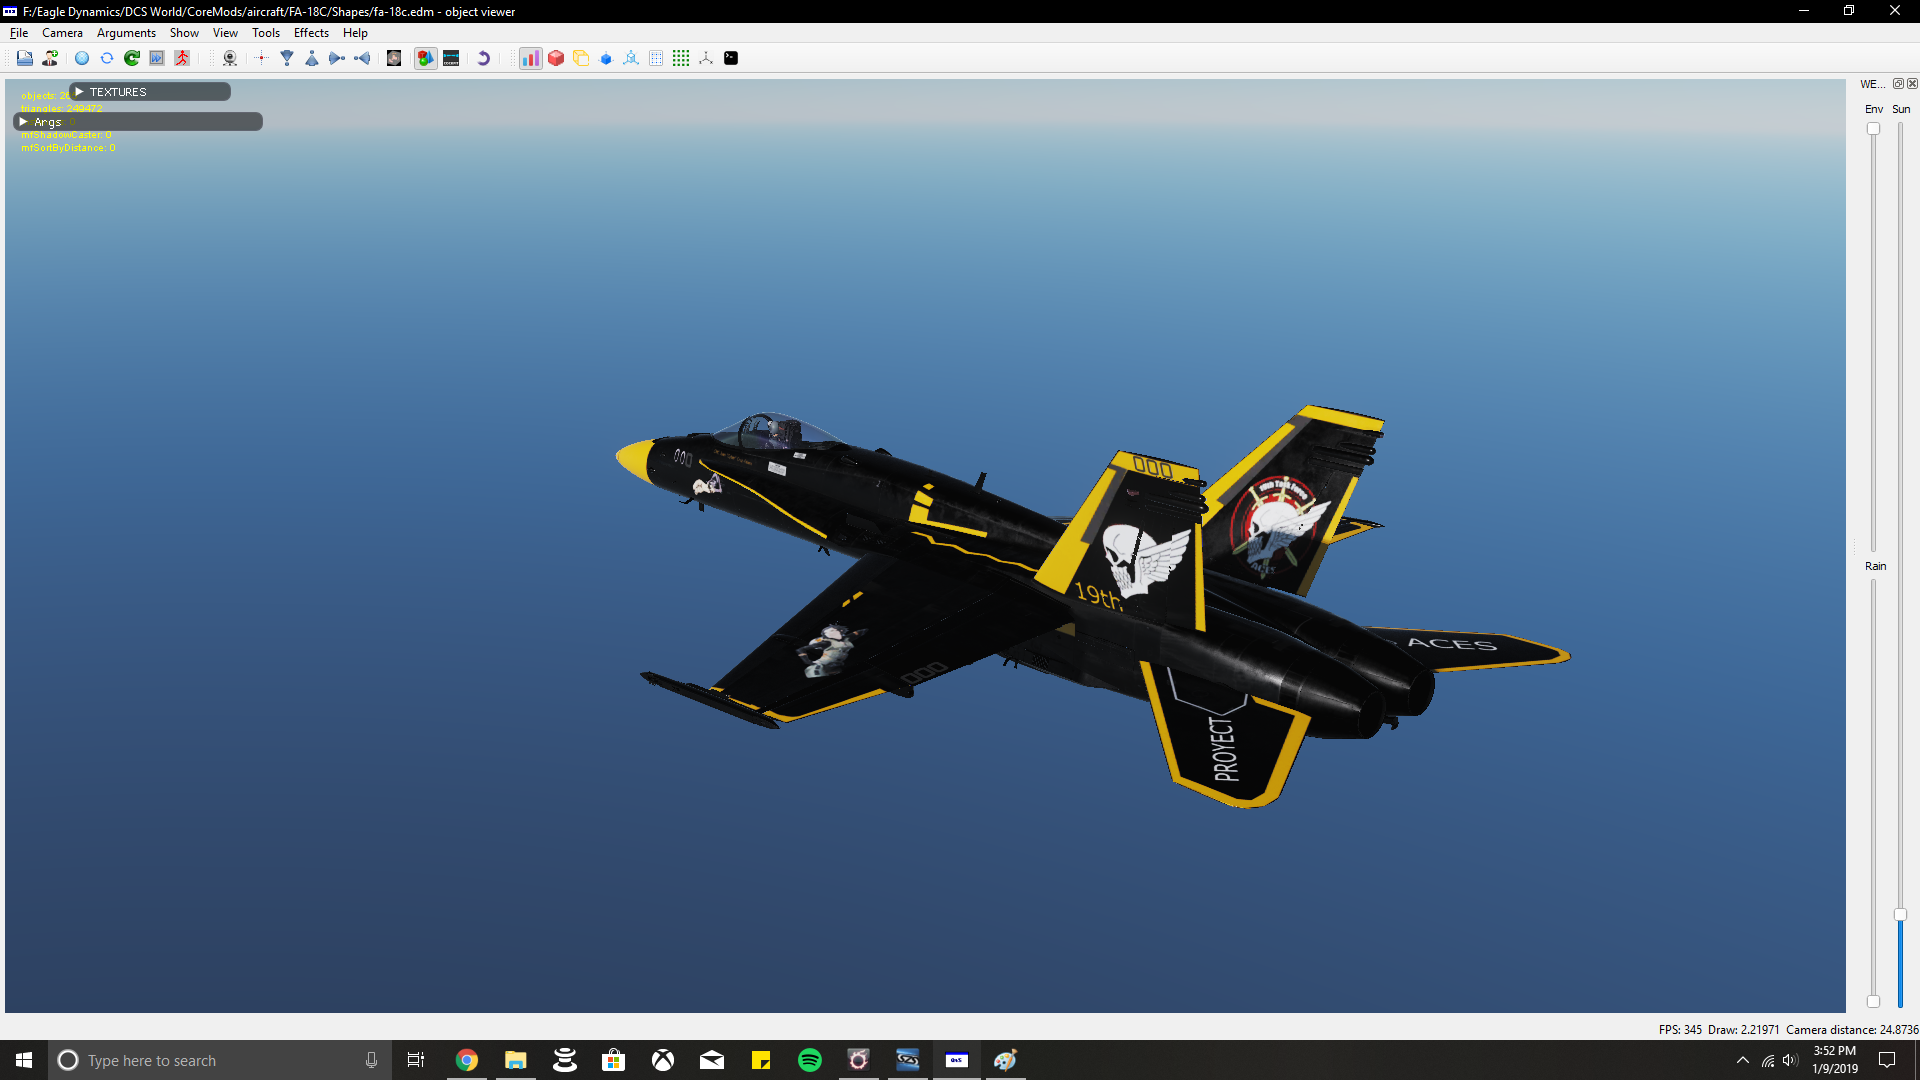Click the green dots grid icon
Viewport: 1920px width, 1080px height.
coord(681,58)
